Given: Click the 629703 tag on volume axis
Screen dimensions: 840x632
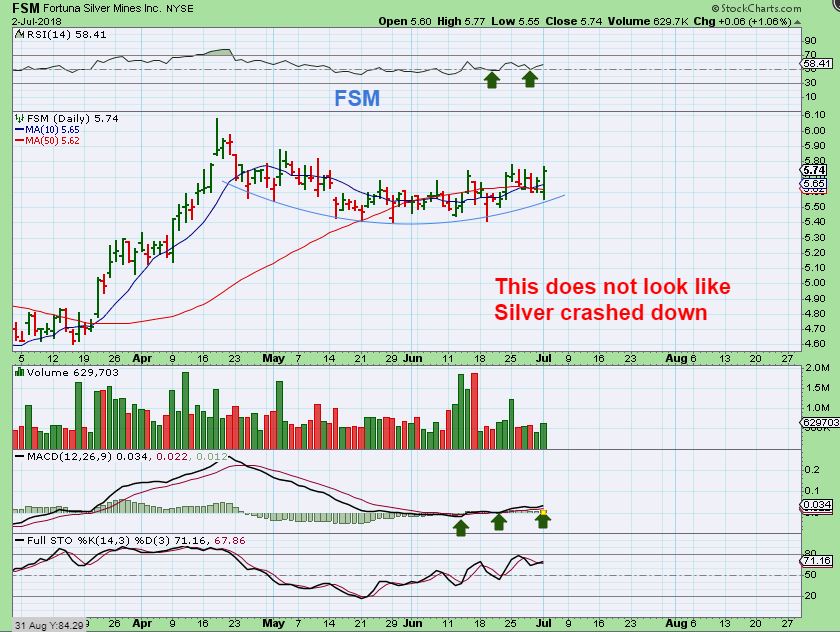Looking at the screenshot, I should [x=820, y=423].
